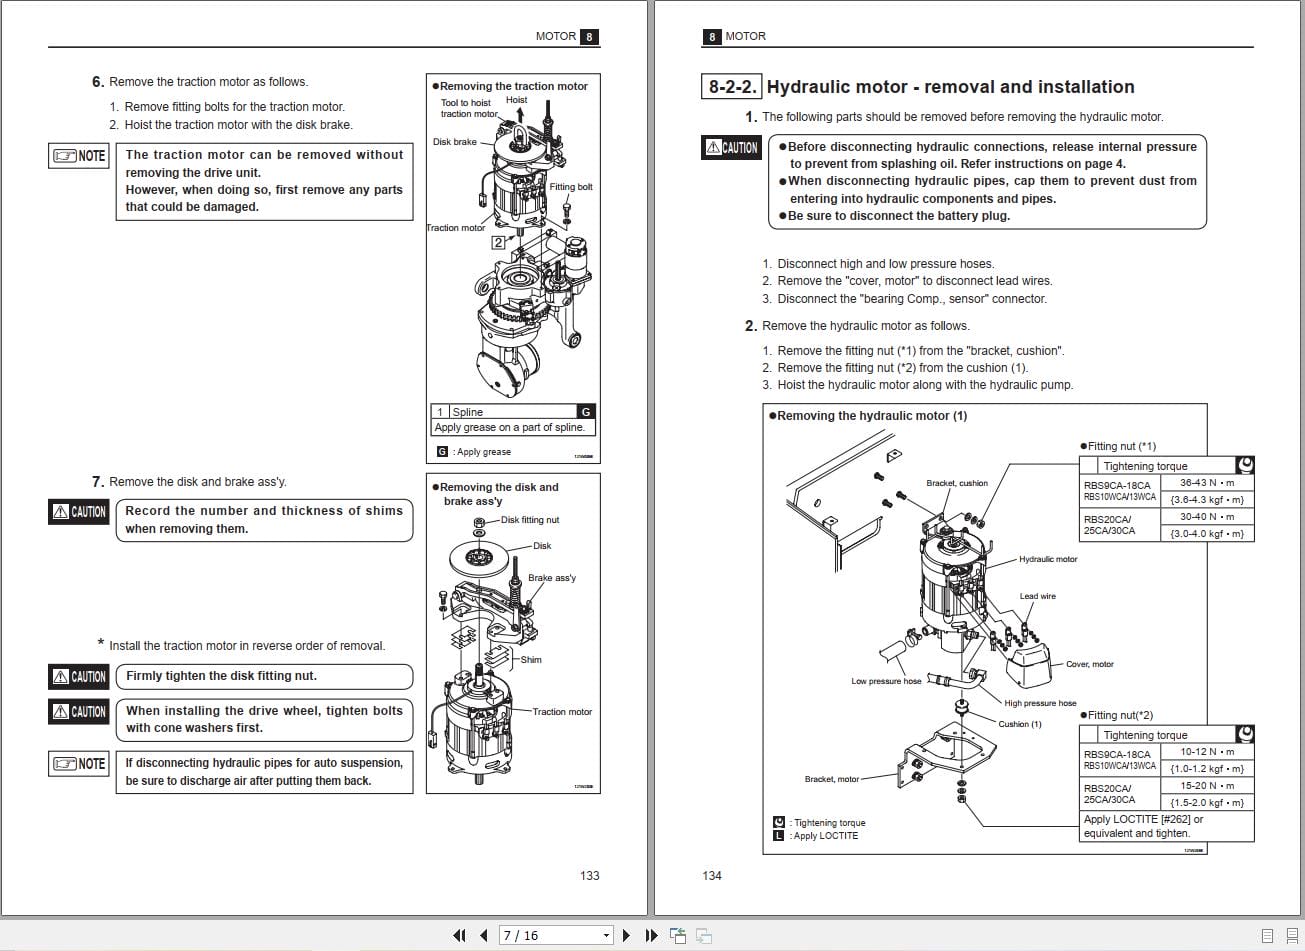This screenshot has height=951, width=1305.
Task: Click the 'Removing the disk and brake ass'y' figure
Action: pos(513,633)
